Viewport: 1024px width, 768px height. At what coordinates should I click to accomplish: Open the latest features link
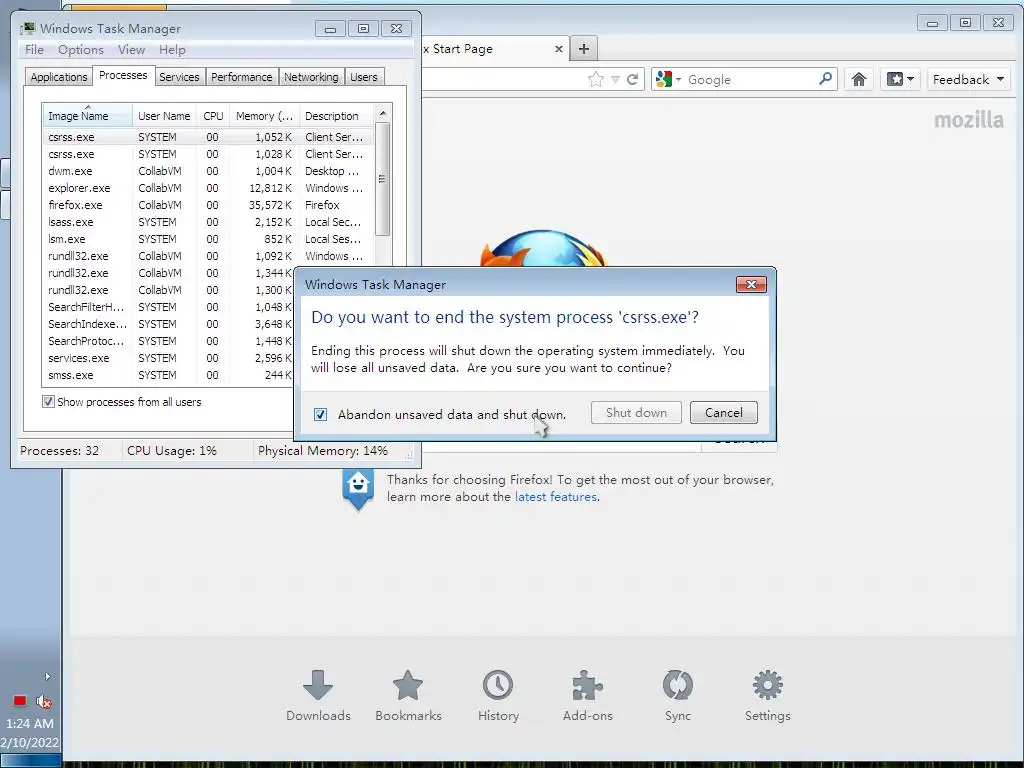point(556,497)
